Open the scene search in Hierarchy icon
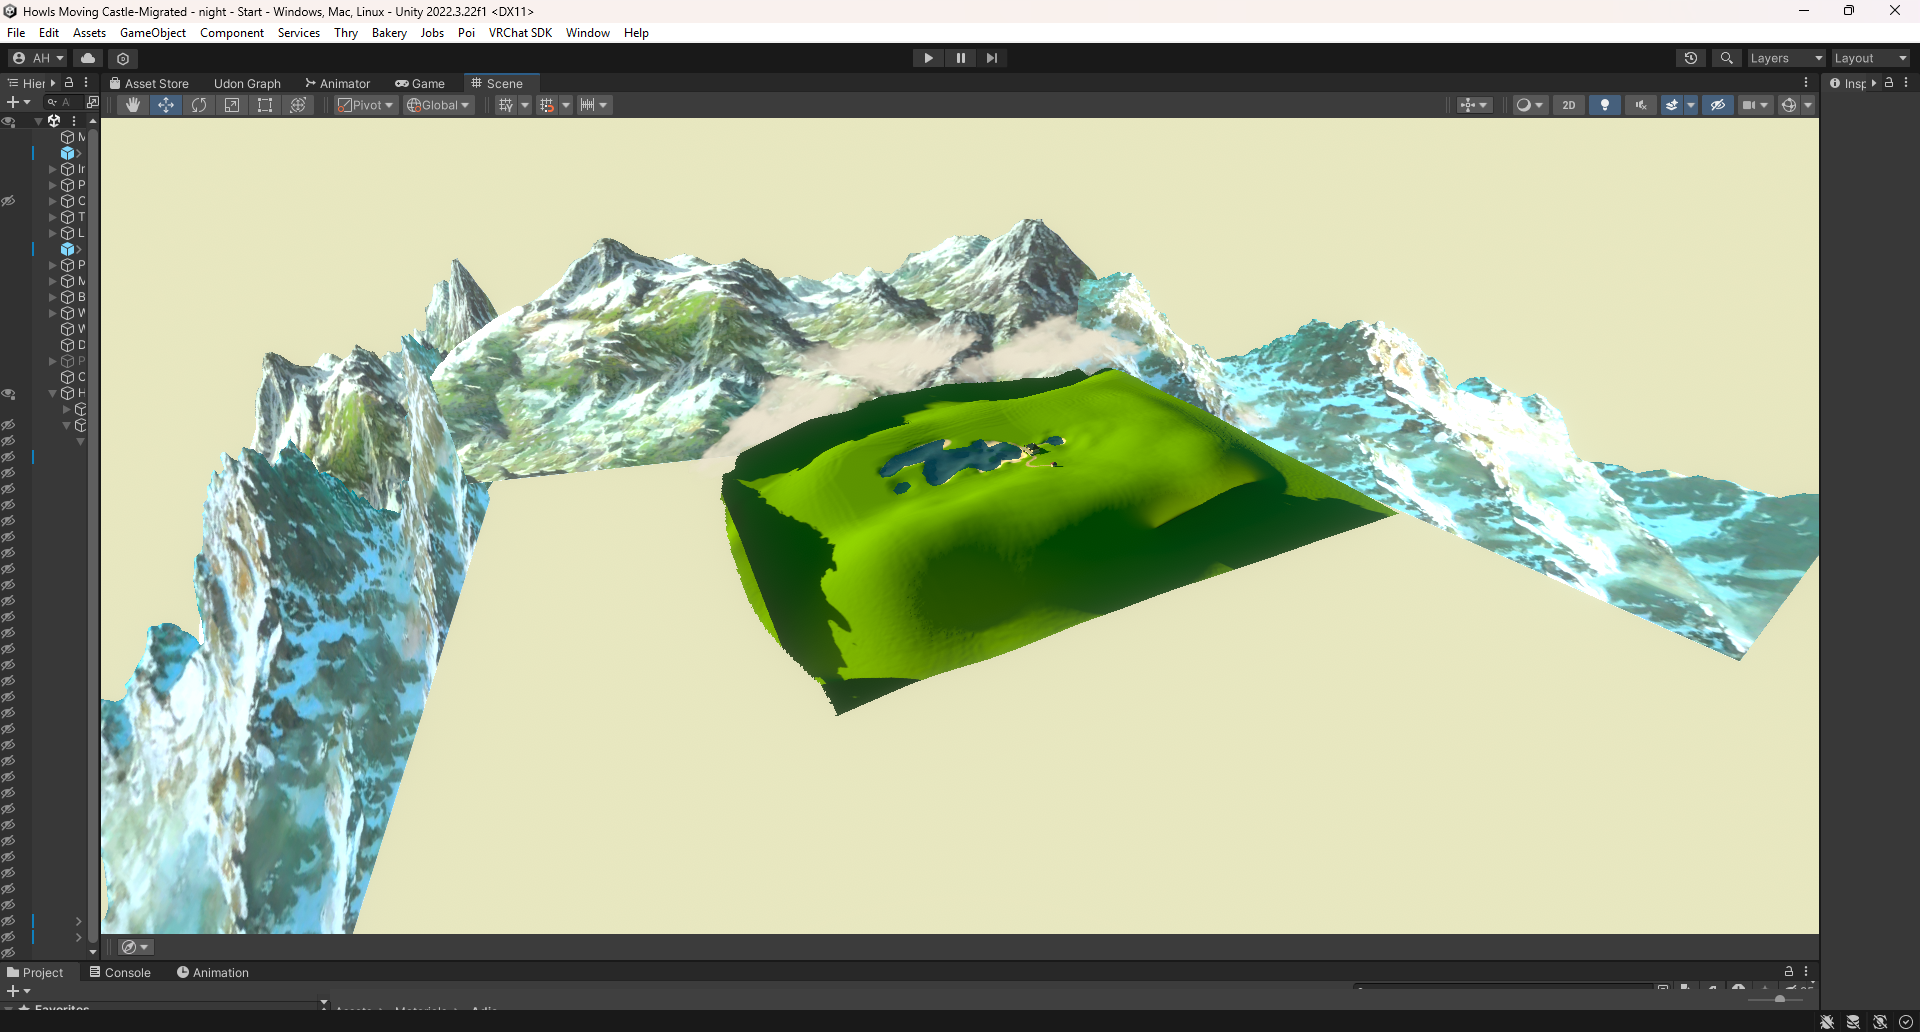1920x1032 pixels. 93,102
